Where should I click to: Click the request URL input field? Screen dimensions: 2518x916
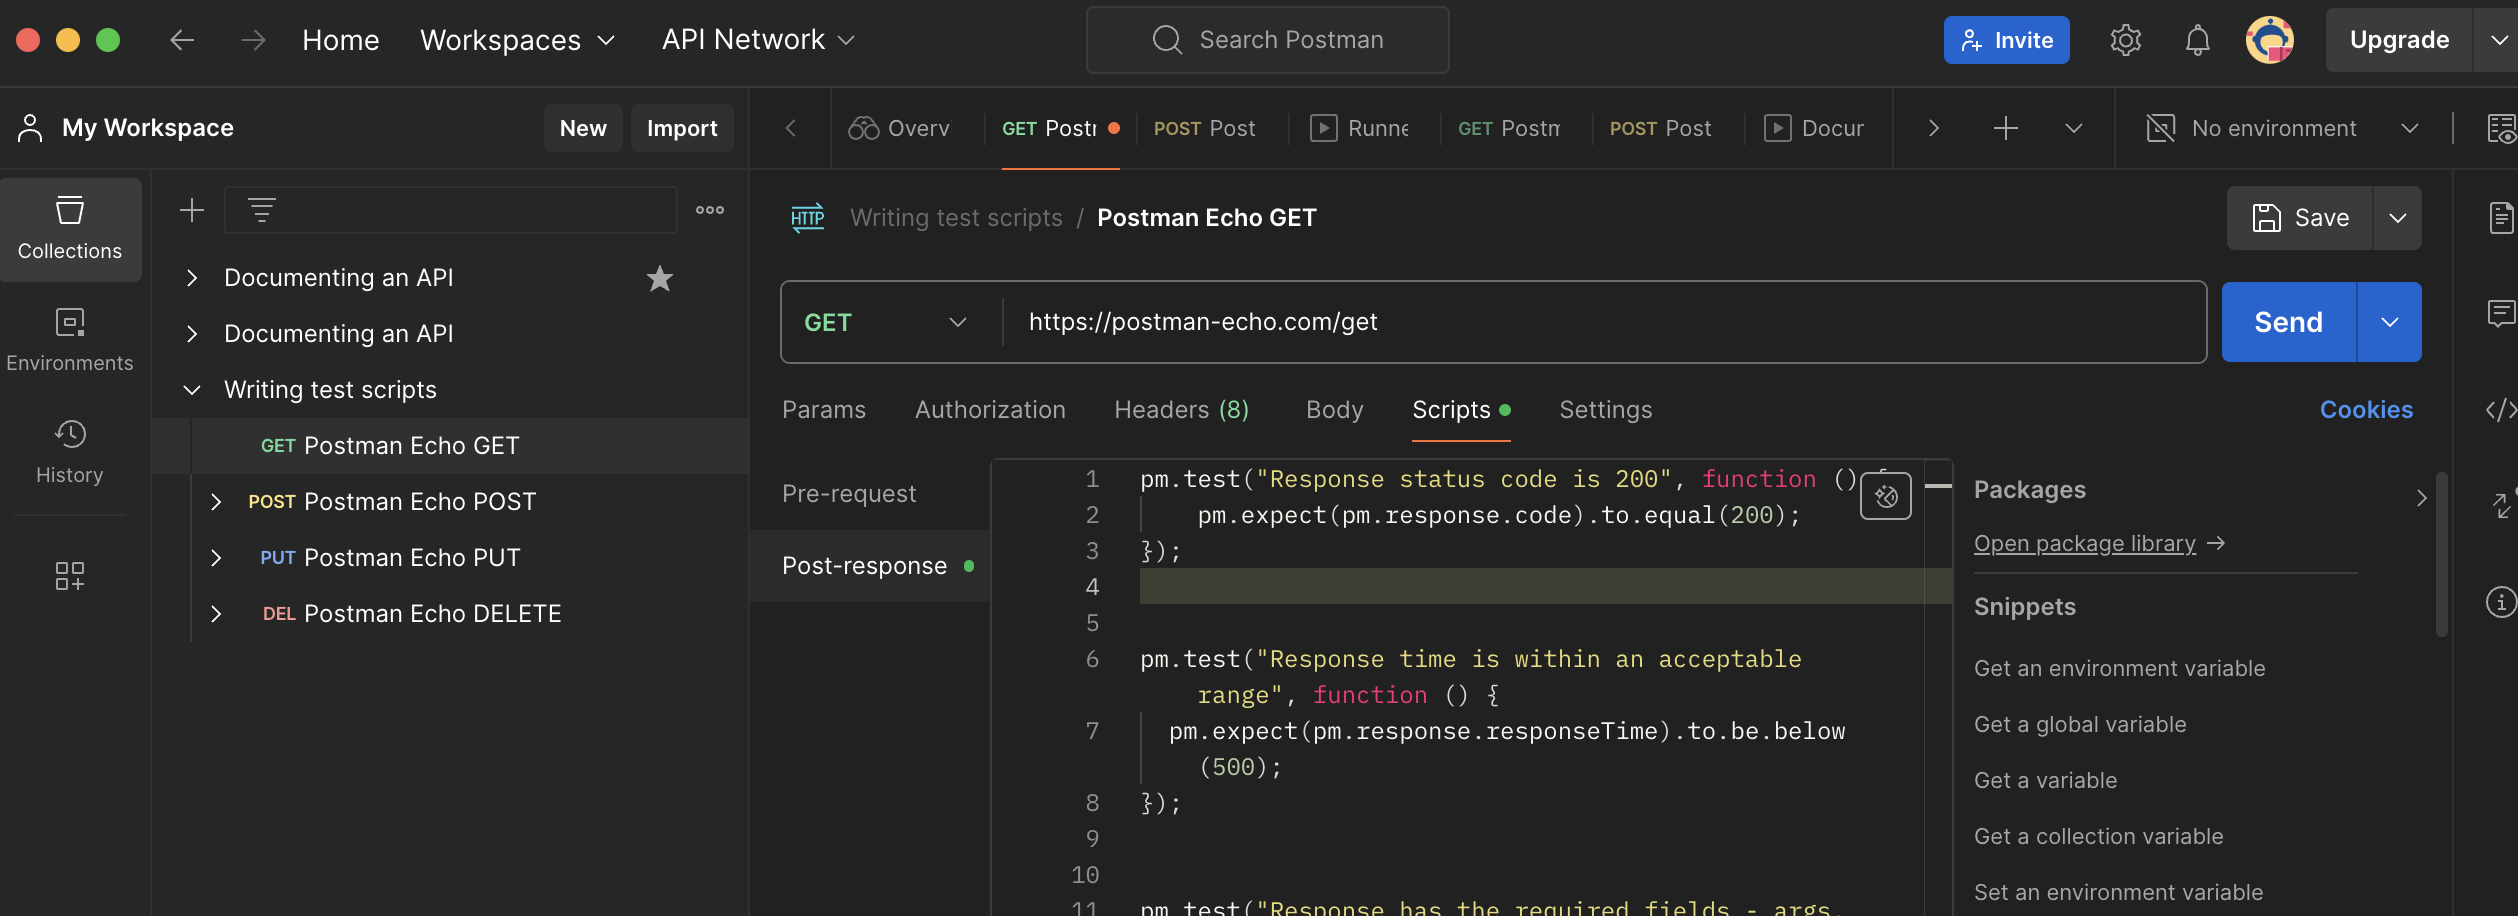1600,322
